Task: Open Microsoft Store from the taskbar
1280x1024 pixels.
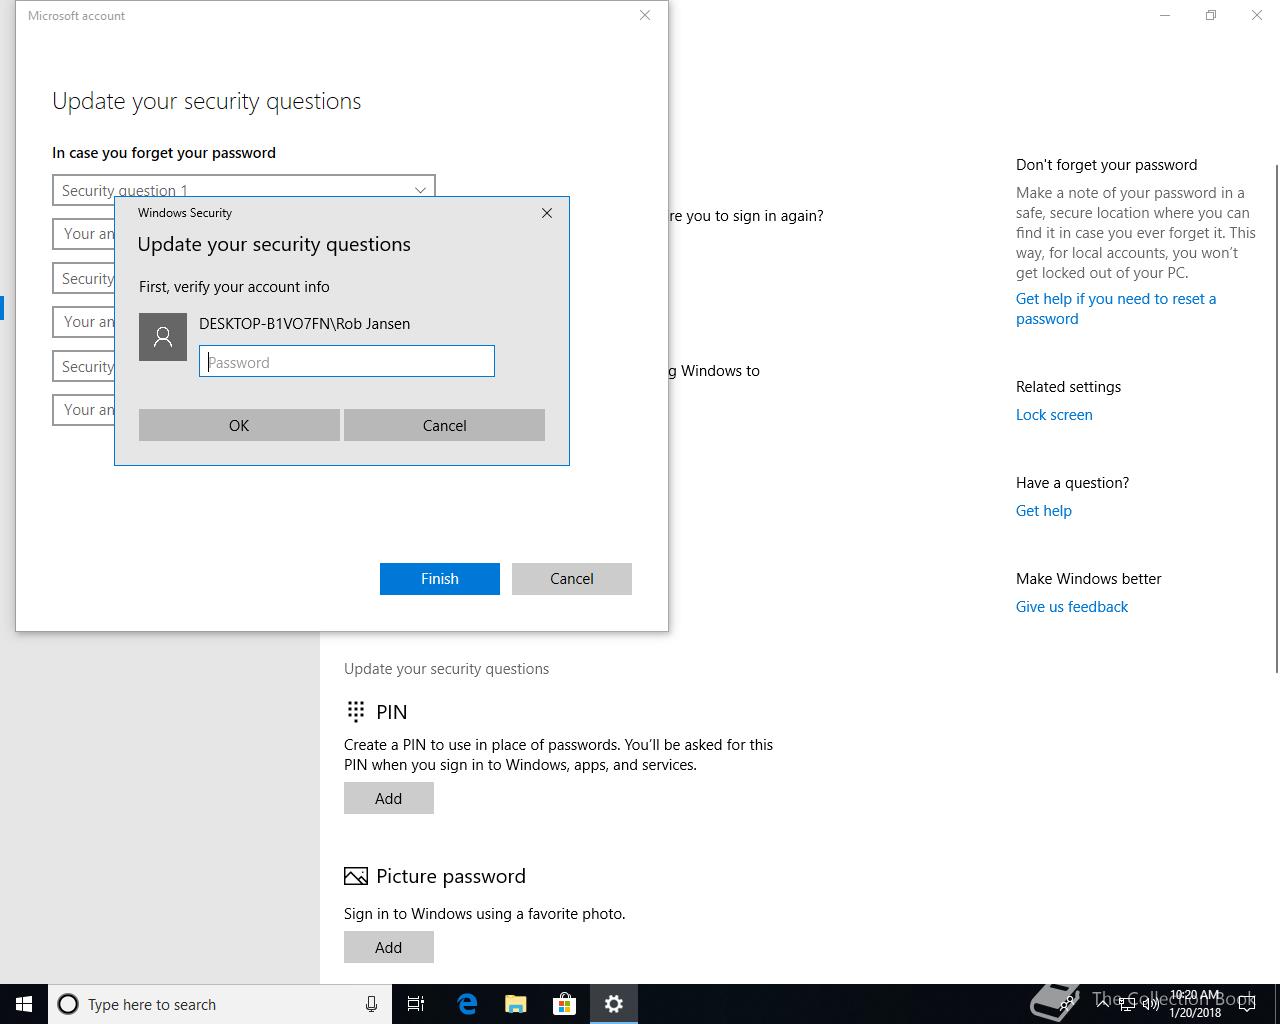Action: coord(565,1004)
